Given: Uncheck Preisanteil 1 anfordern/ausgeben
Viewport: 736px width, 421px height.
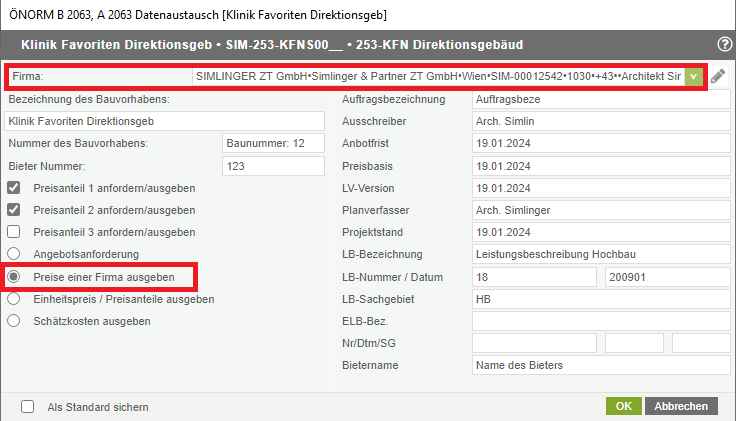Looking at the screenshot, I should [x=14, y=188].
